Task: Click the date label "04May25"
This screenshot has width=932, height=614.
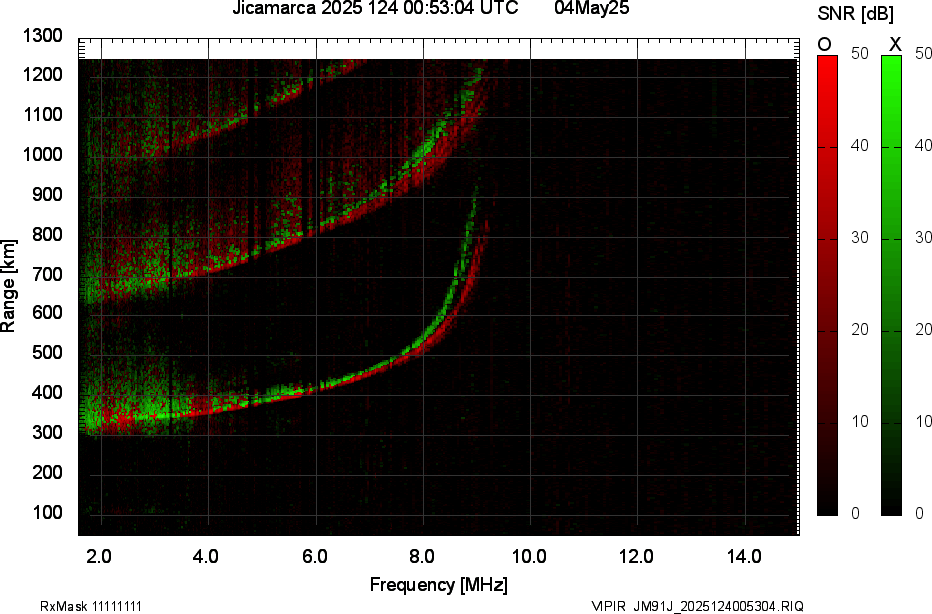Action: click(592, 8)
